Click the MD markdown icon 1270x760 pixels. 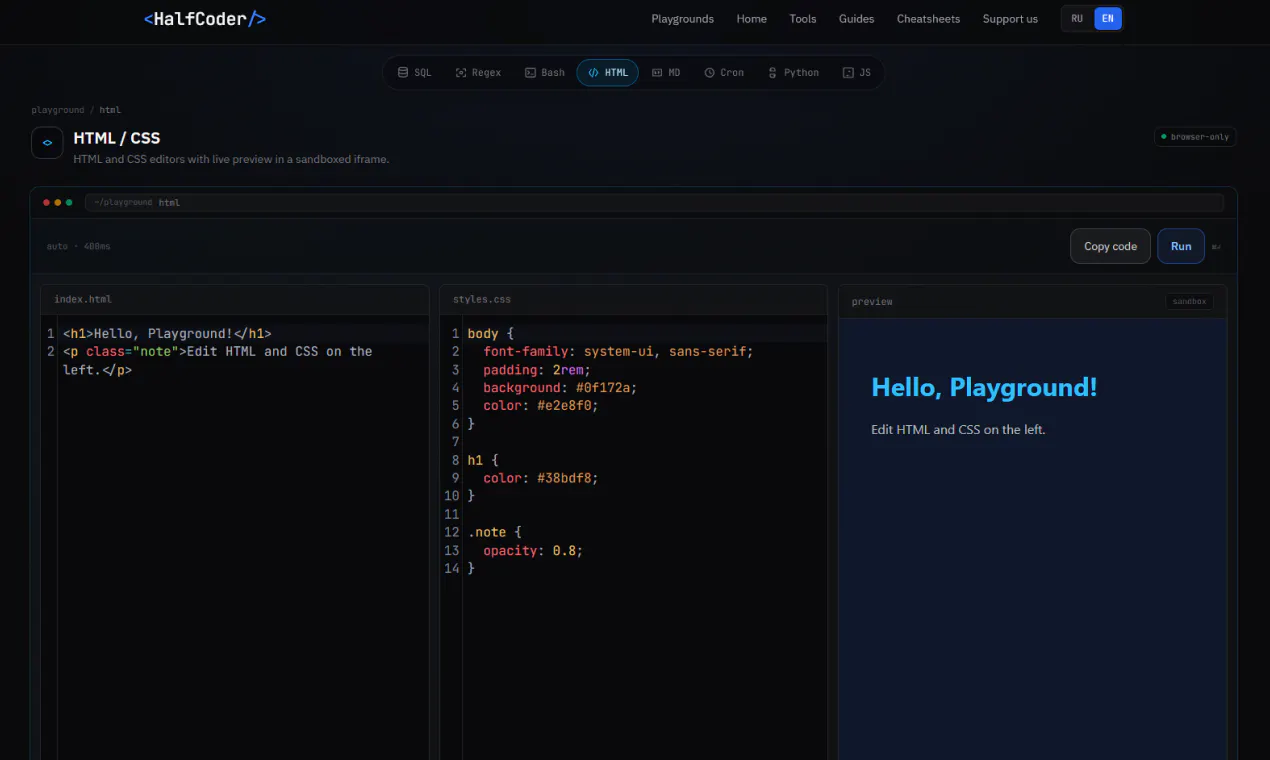pyautogui.click(x=657, y=73)
